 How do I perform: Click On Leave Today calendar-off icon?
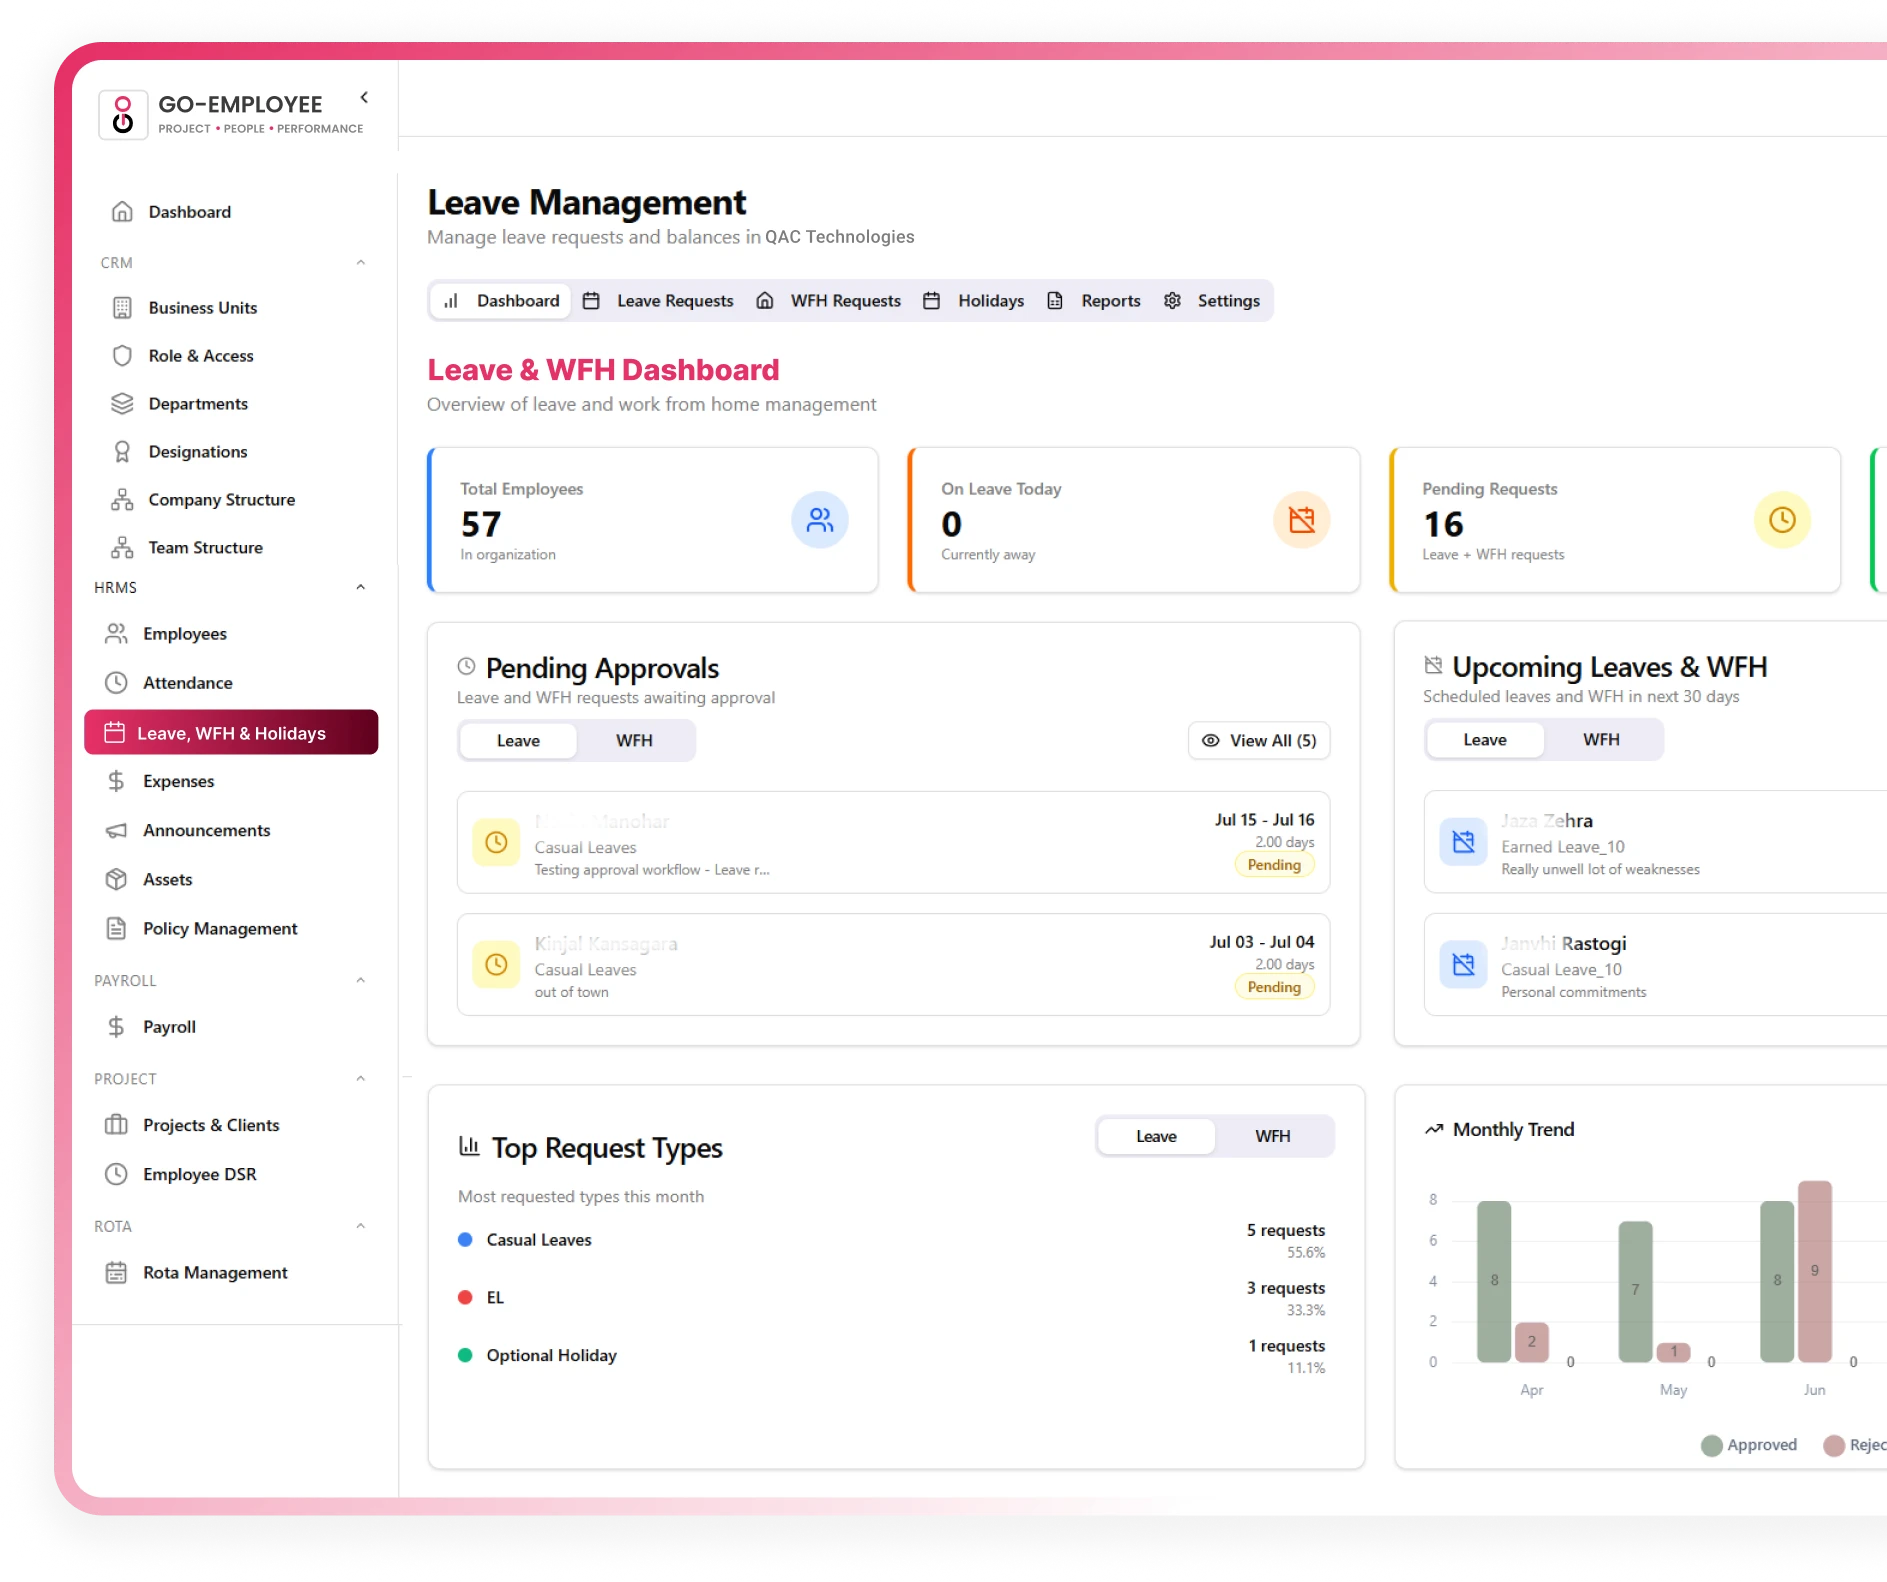coord(1301,520)
